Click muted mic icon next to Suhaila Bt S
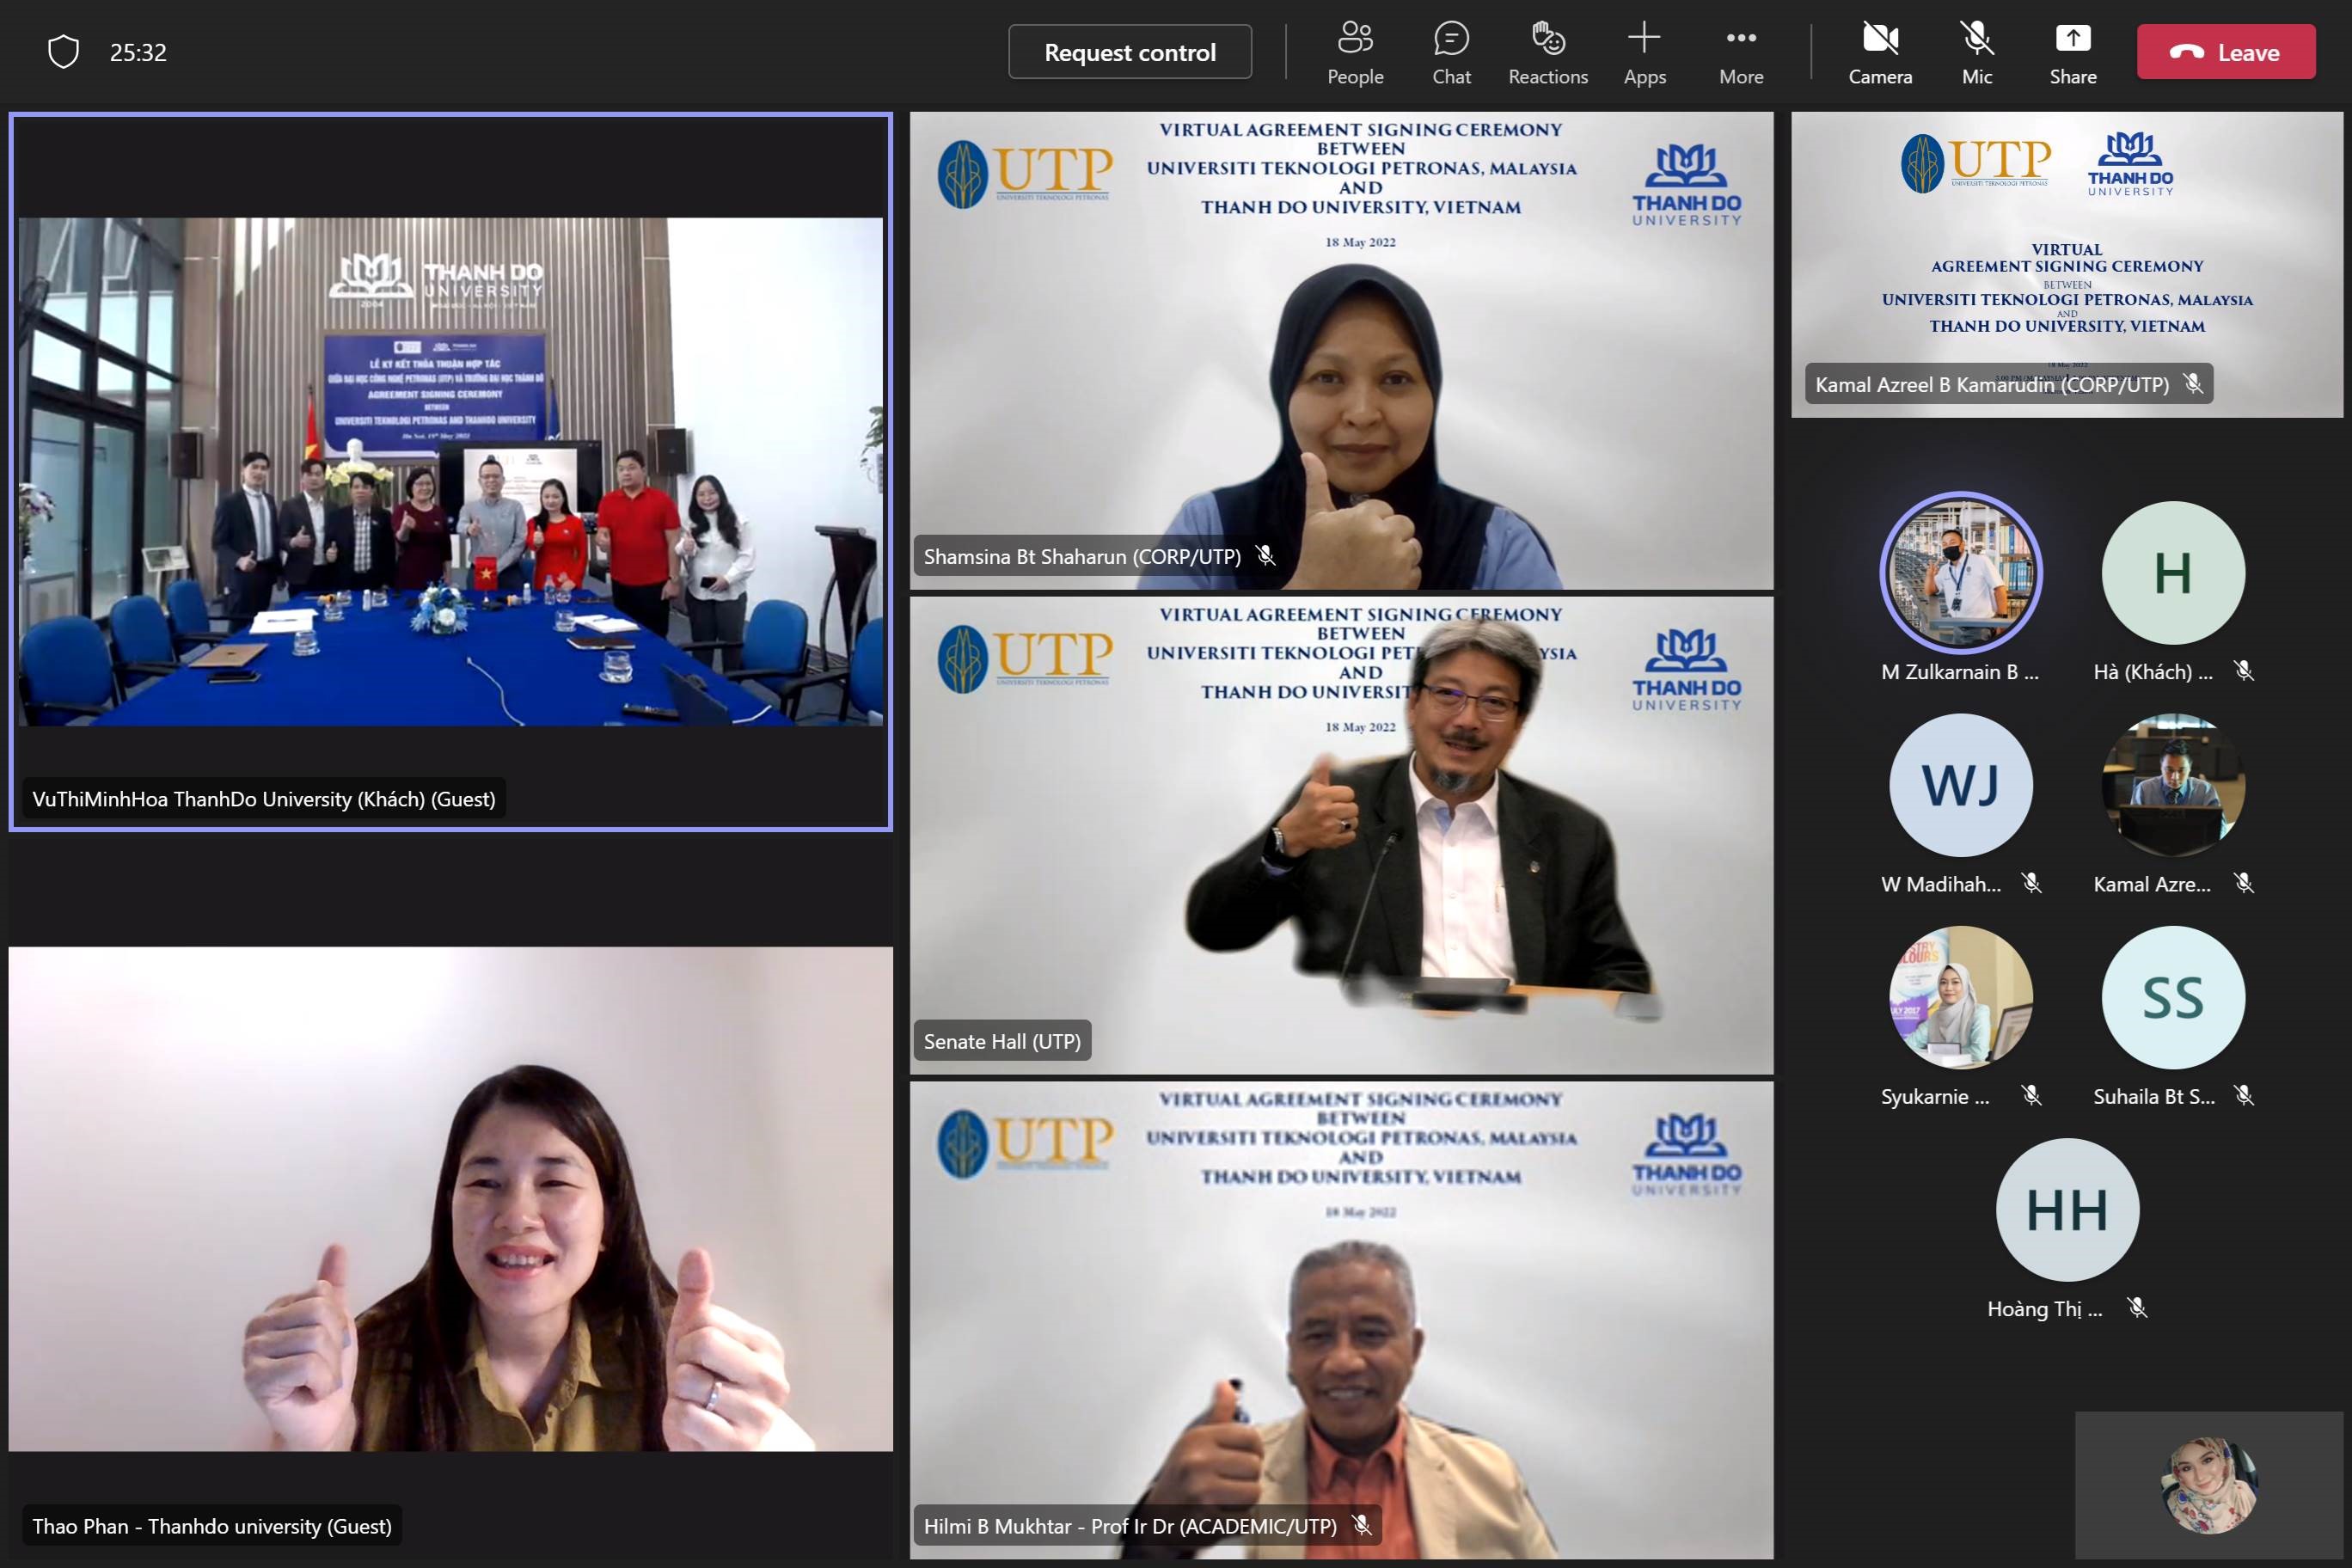 (x=2244, y=1096)
